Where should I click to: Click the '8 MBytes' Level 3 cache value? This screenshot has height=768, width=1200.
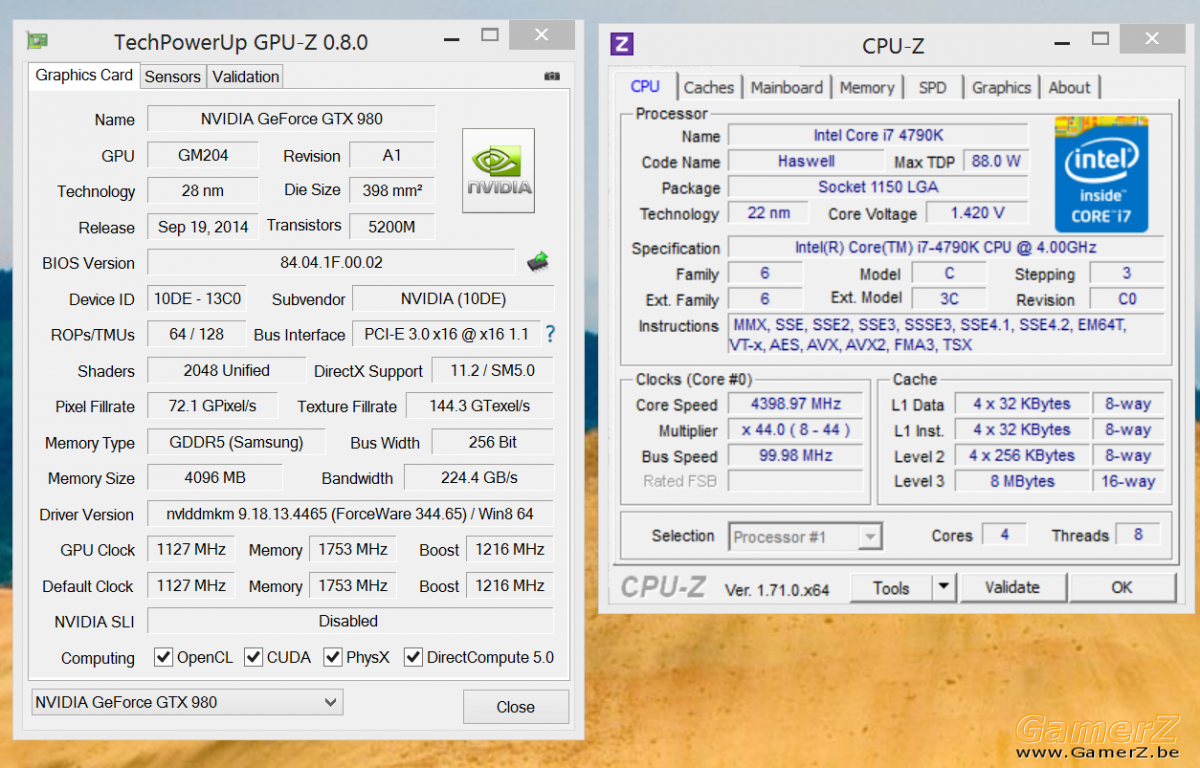point(1021,481)
